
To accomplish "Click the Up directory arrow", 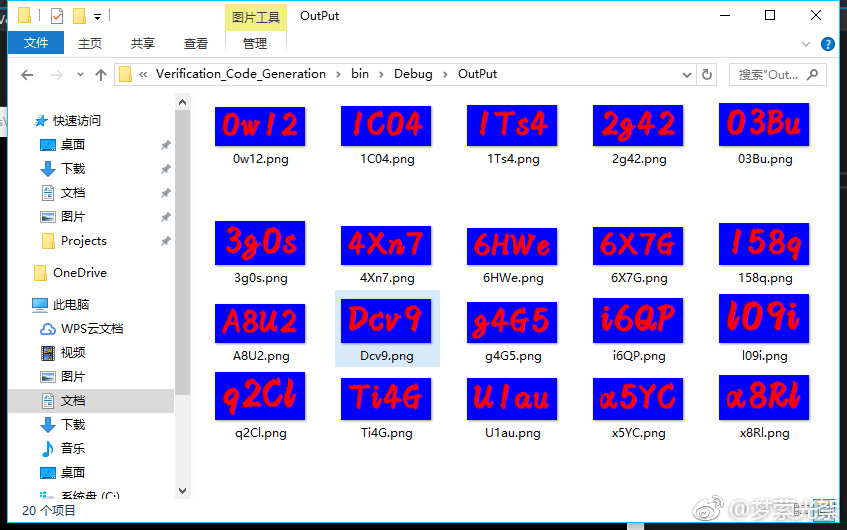I will pos(101,75).
